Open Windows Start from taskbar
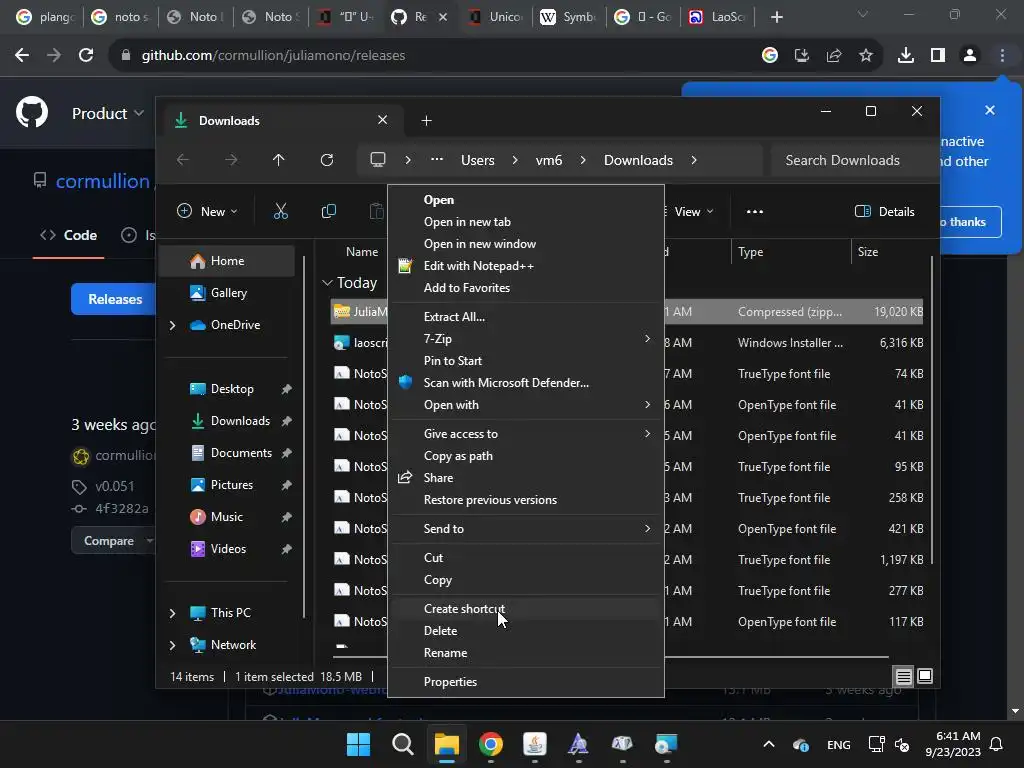This screenshot has height=768, width=1024. pyautogui.click(x=358, y=744)
